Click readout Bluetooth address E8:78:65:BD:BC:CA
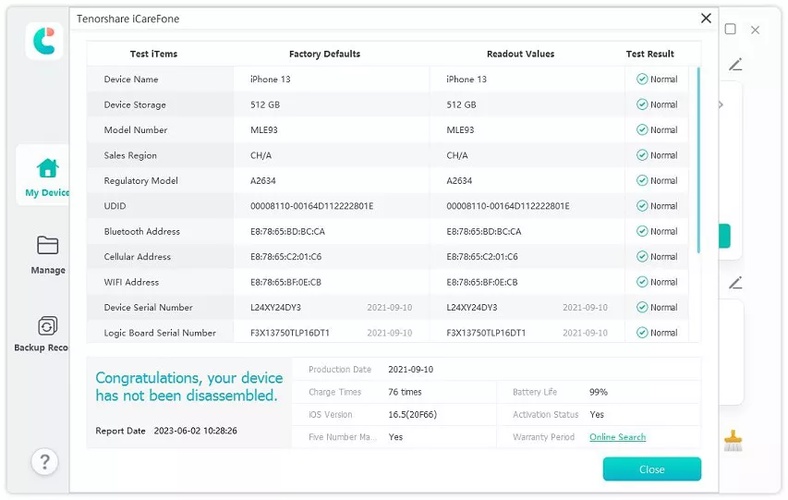The width and height of the screenshot is (788, 500). pos(484,231)
